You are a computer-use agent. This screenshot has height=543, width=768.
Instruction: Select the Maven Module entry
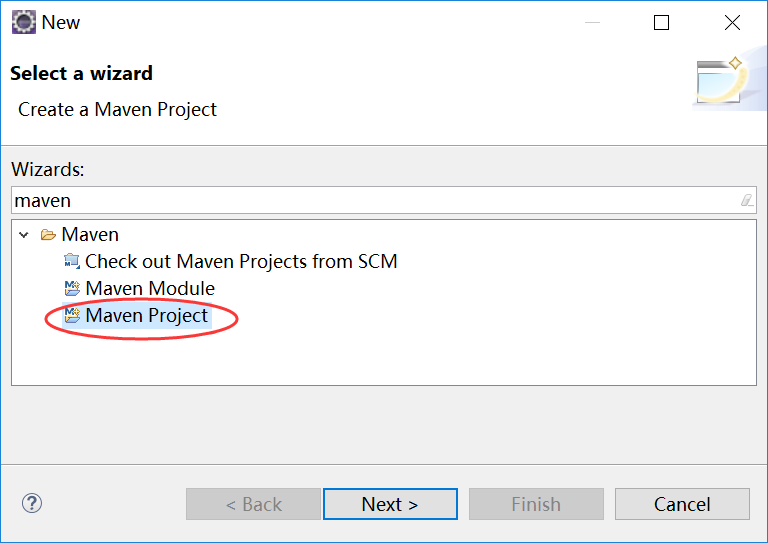(x=150, y=289)
